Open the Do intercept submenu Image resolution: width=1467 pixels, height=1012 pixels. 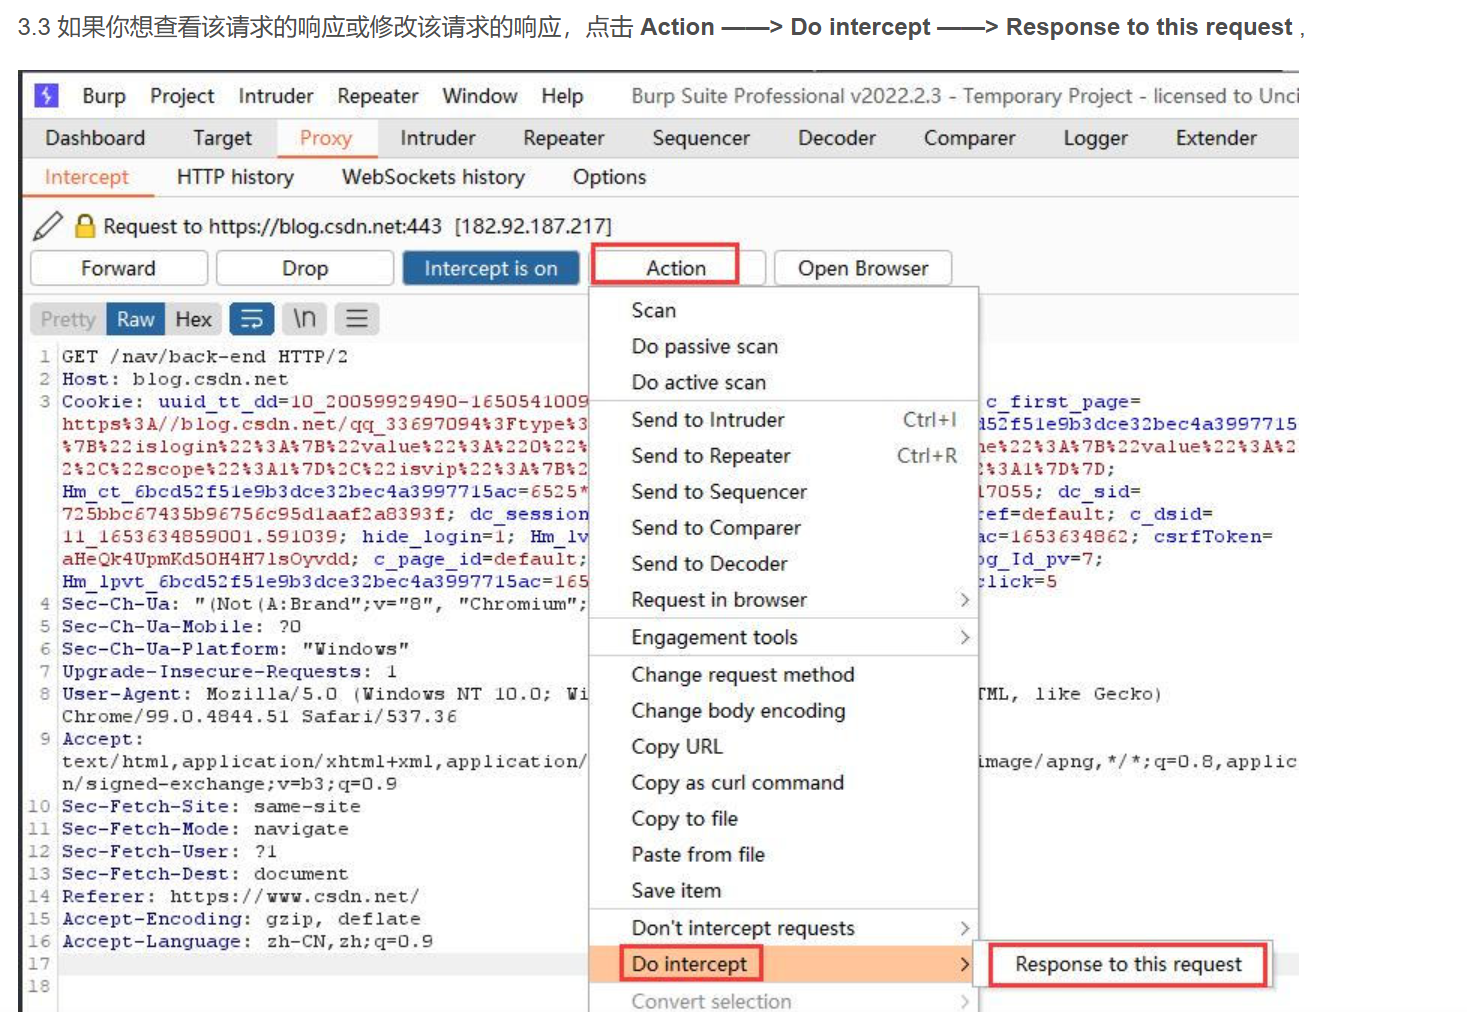coord(690,964)
